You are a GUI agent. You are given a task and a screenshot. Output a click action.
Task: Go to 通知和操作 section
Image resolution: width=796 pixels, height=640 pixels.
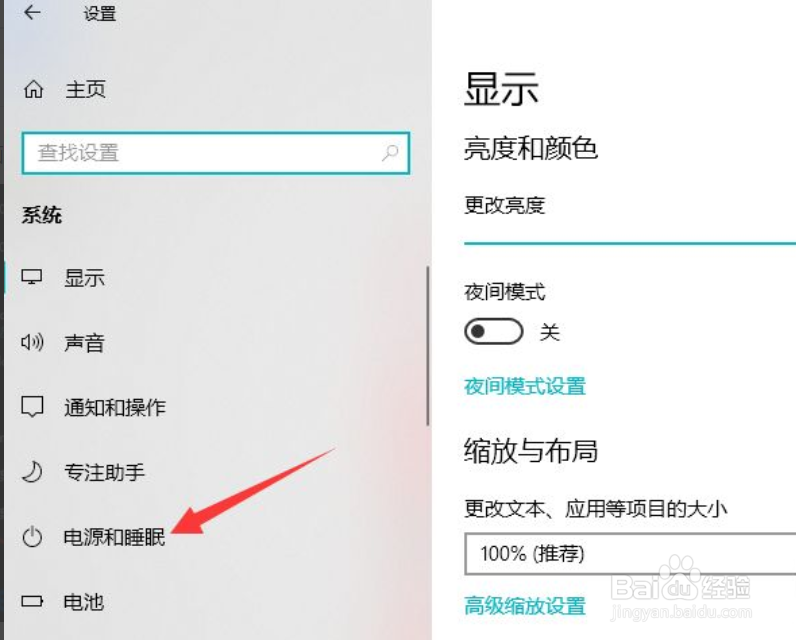[115, 407]
